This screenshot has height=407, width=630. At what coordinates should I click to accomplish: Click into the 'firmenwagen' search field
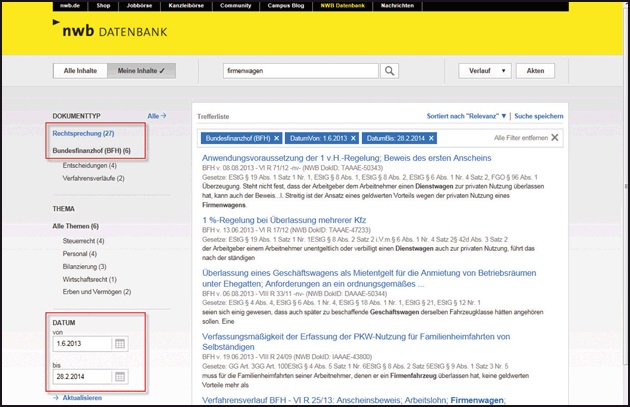300,71
